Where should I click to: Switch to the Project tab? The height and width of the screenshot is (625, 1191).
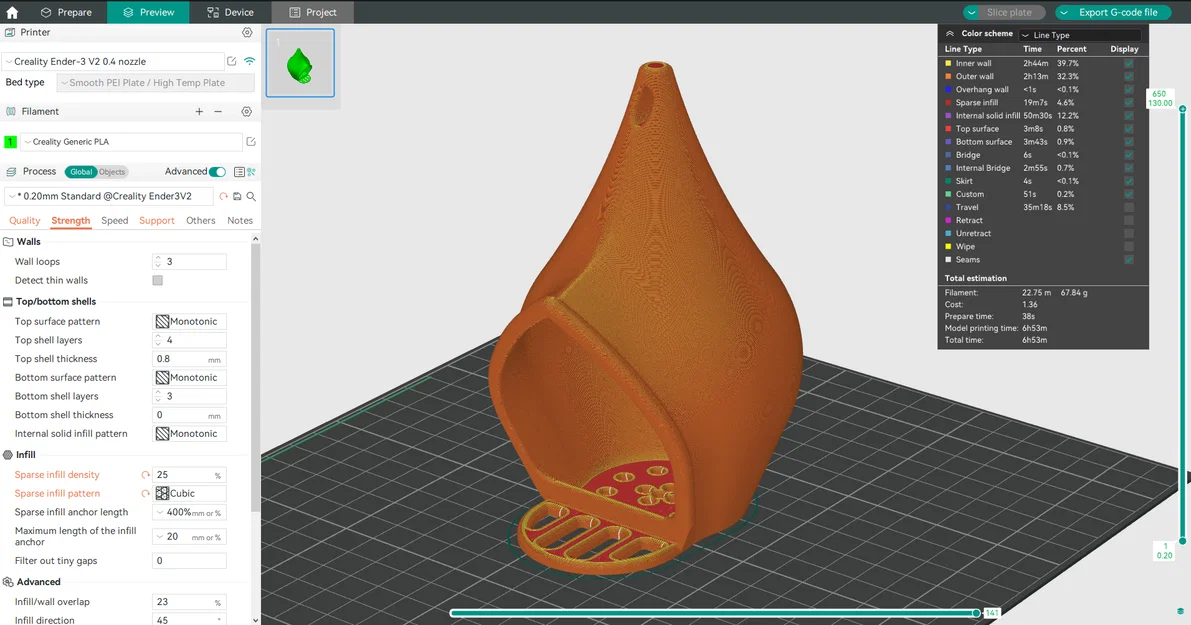click(313, 12)
